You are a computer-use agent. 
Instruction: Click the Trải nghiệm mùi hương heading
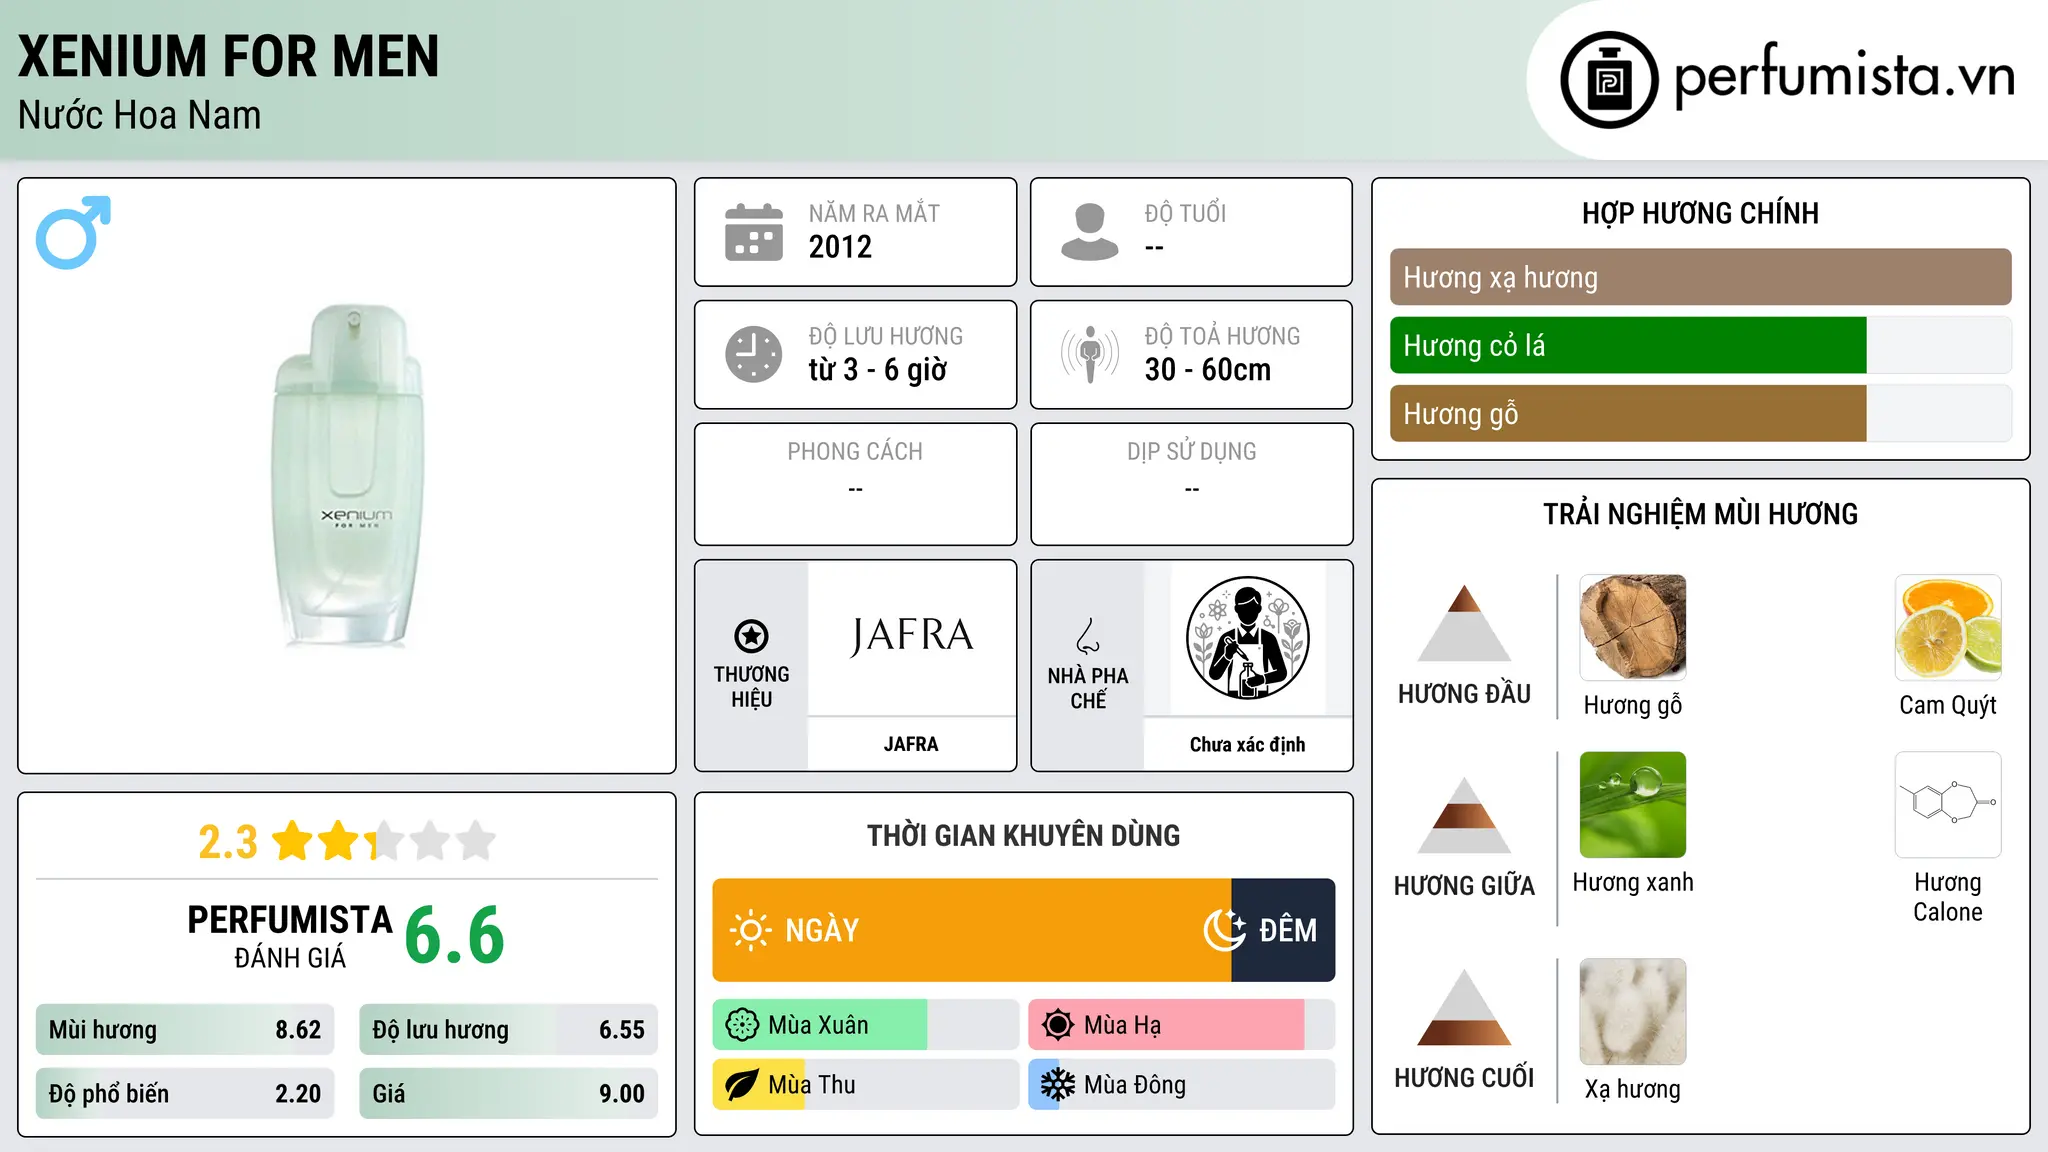[1700, 514]
